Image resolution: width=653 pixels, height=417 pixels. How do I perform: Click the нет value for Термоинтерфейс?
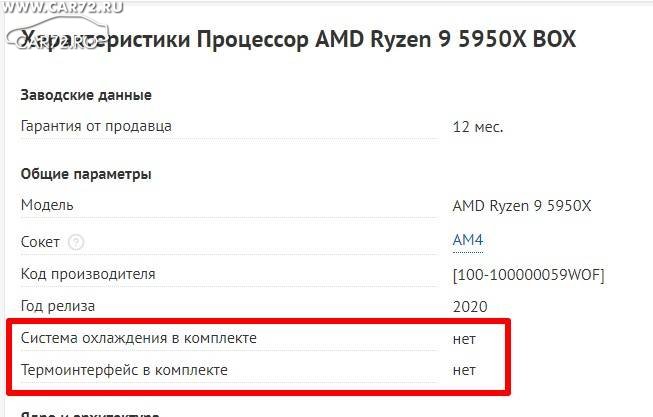pos(464,371)
